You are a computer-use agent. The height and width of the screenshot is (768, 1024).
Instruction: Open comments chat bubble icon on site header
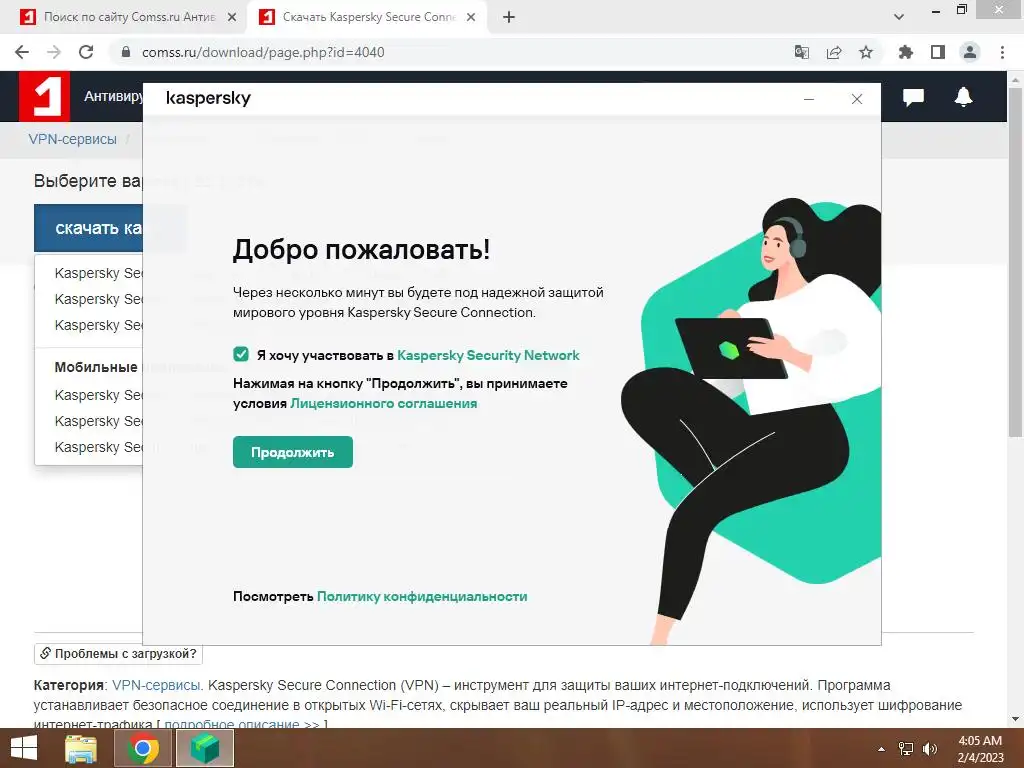pos(913,97)
